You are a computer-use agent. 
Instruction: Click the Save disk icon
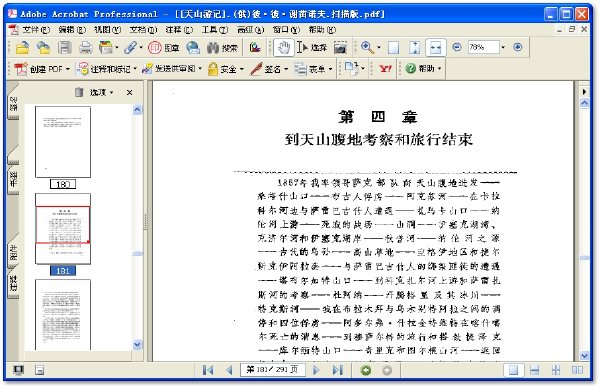click(64, 47)
